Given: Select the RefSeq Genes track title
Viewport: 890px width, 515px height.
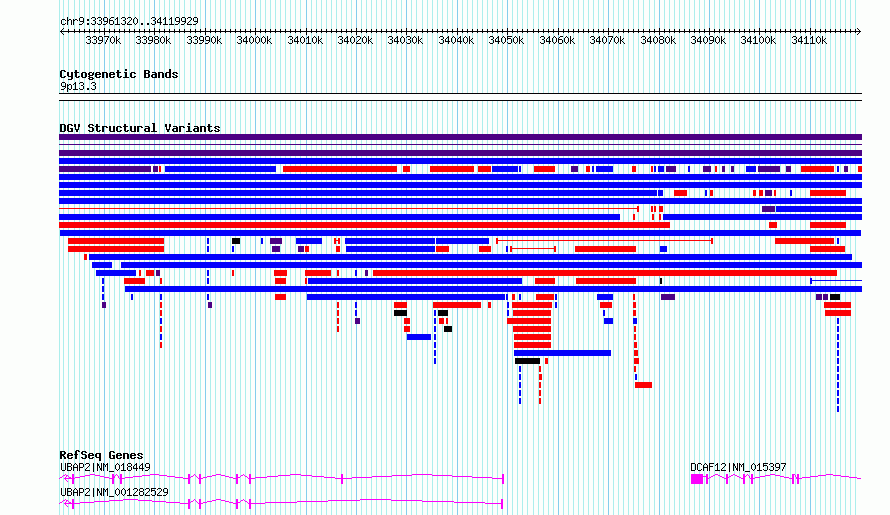Looking at the screenshot, I should coord(101,455).
